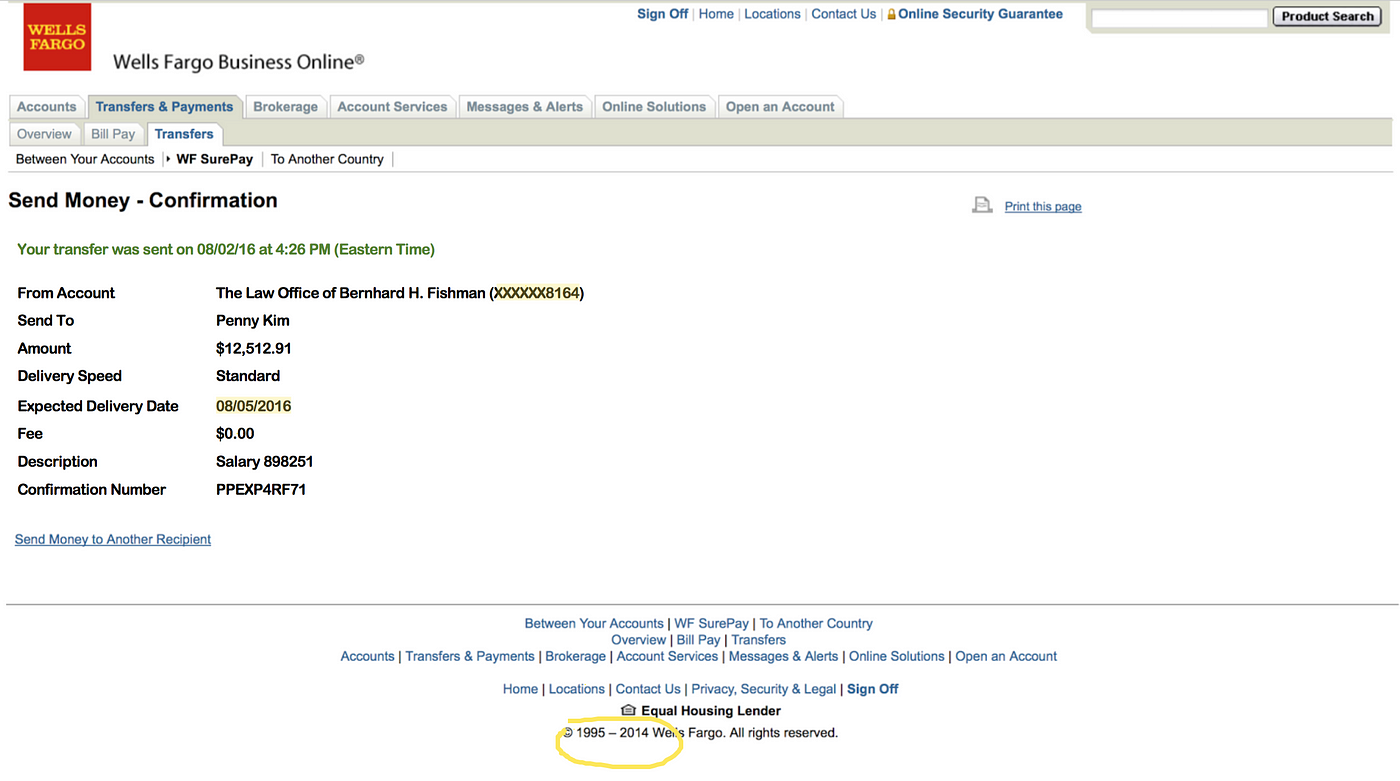Open the footer Locations link
This screenshot has height=781, width=1400.
(576, 689)
